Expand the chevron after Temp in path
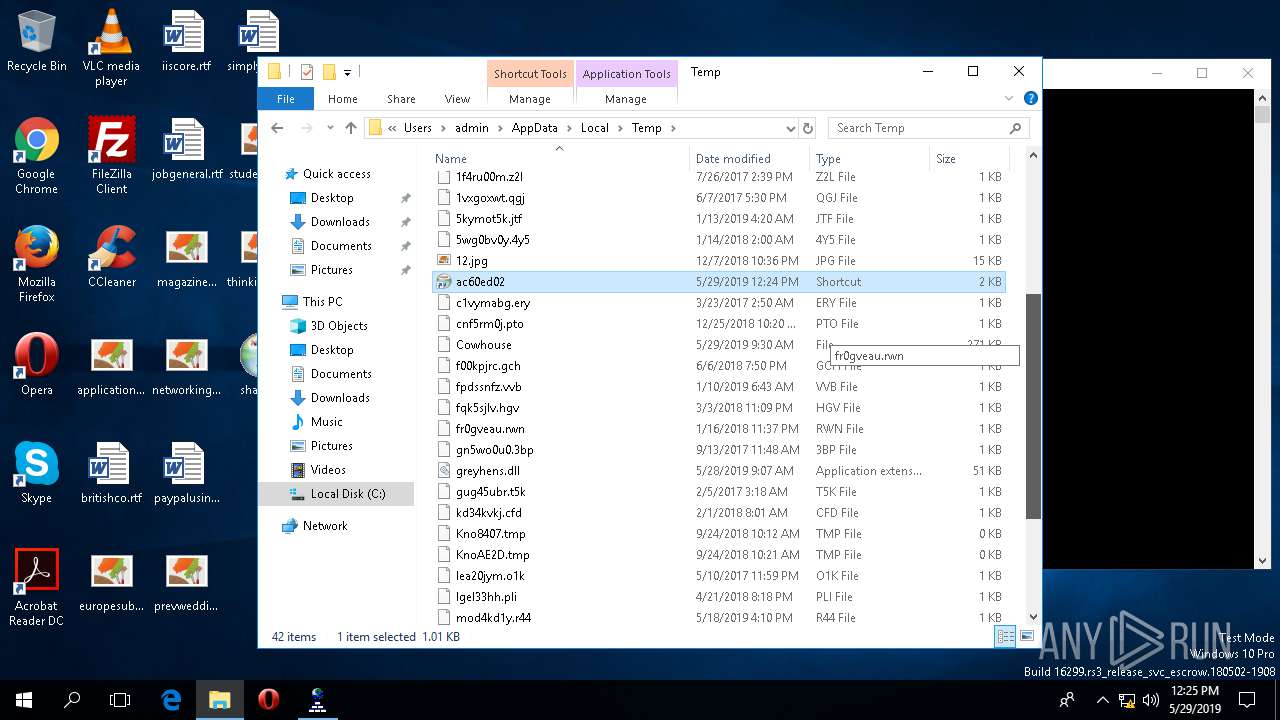Image resolution: width=1280 pixels, height=720 pixels. 673,128
